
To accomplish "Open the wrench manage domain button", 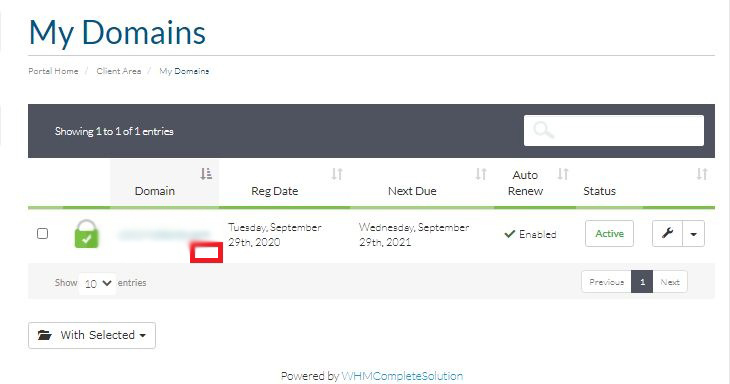I will tap(667, 233).
